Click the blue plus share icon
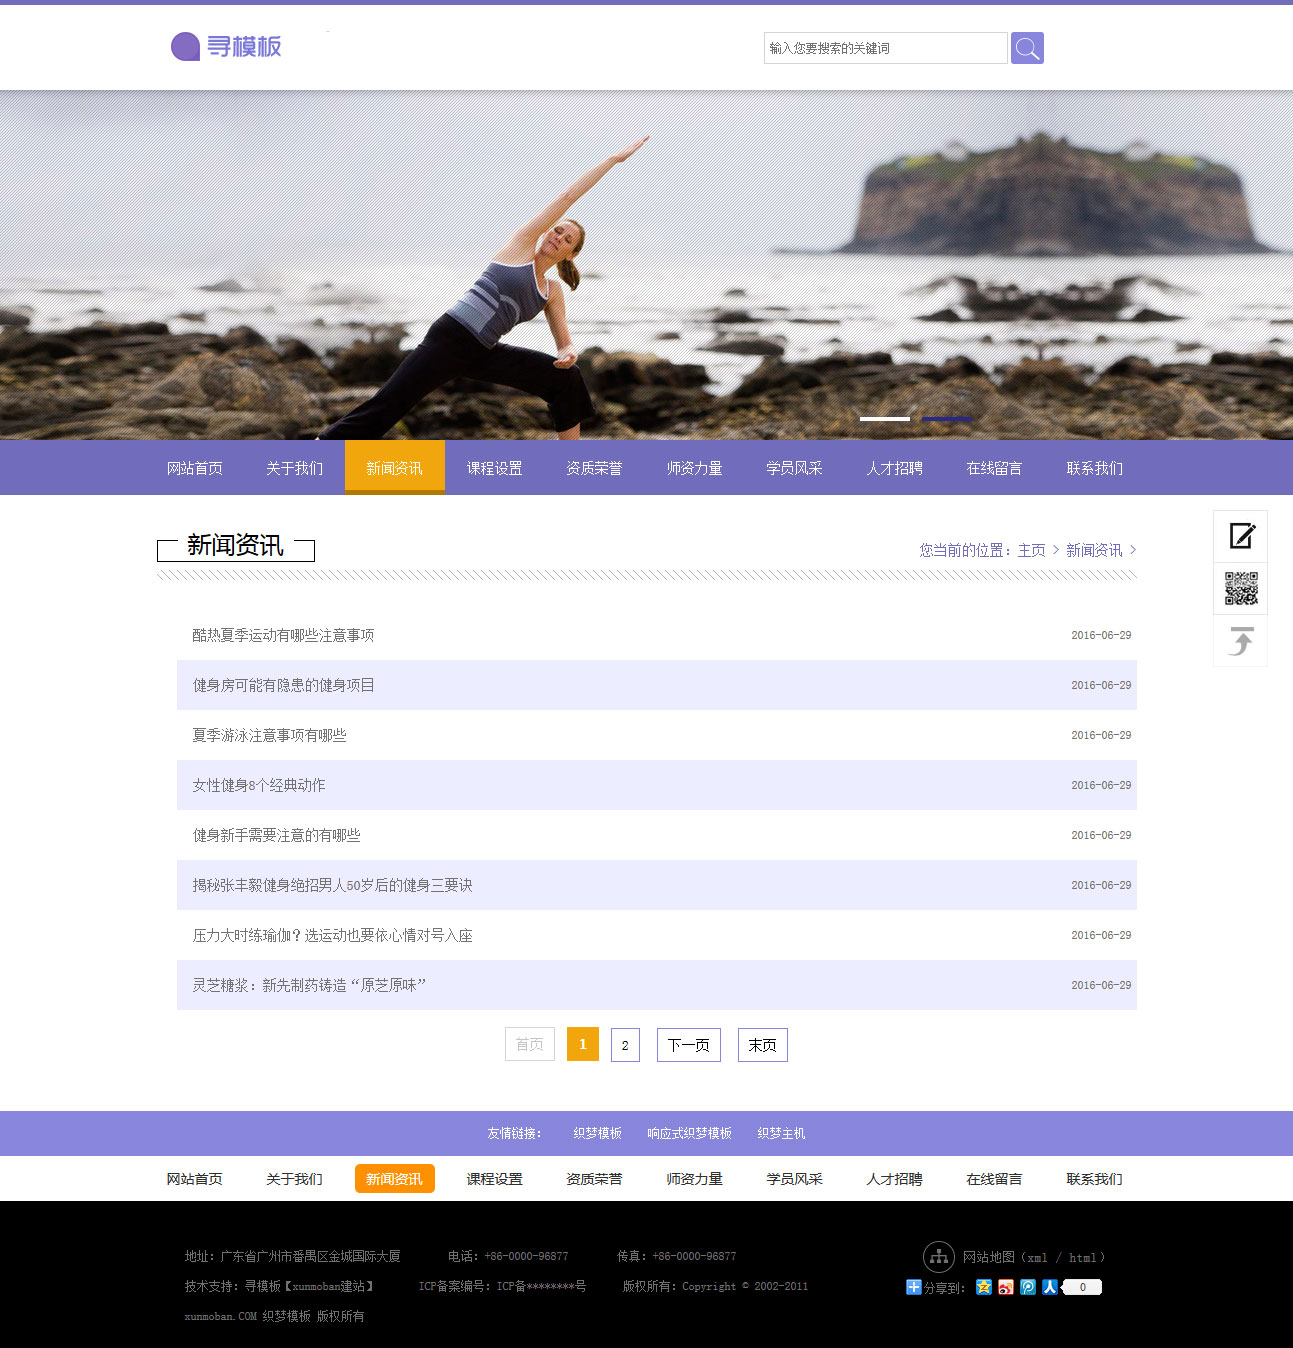 click(x=913, y=1287)
